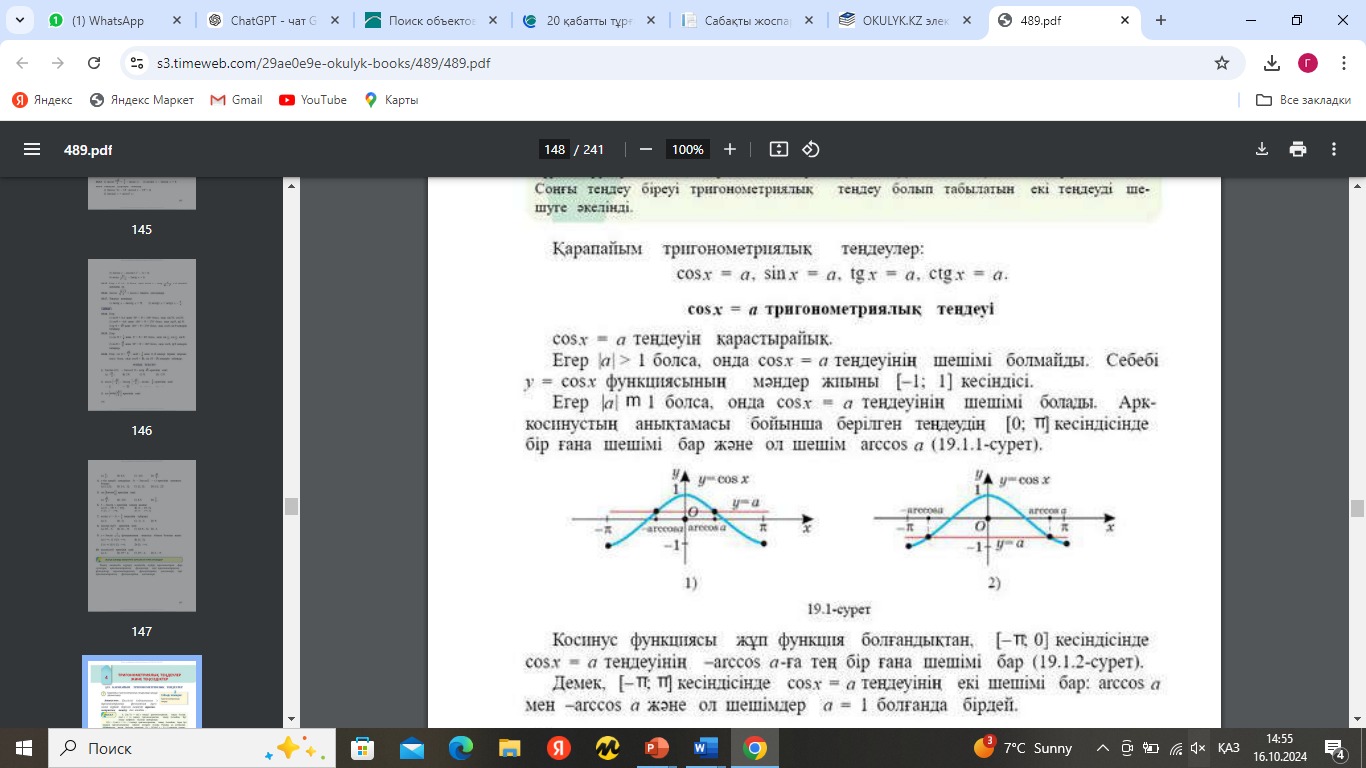
Task: Go back to previous page in browser
Action: point(22,63)
